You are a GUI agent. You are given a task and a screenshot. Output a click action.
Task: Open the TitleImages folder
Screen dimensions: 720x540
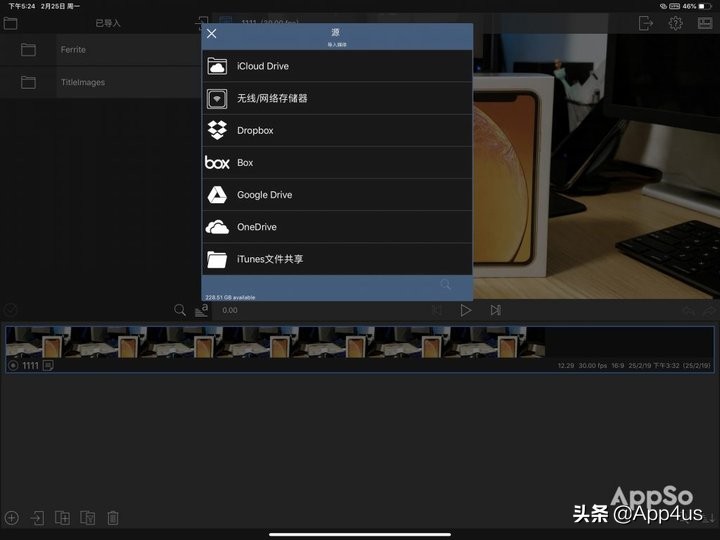(x=101, y=82)
